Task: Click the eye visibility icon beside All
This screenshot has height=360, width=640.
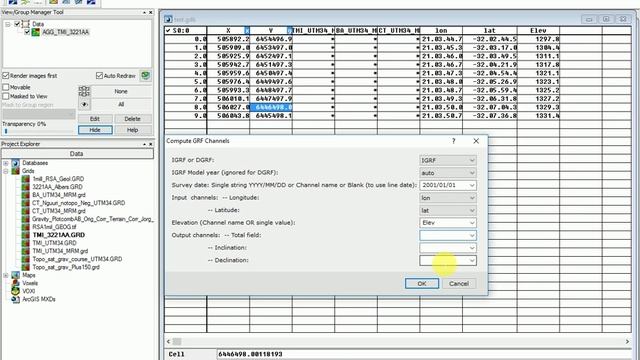Action: [x=84, y=104]
